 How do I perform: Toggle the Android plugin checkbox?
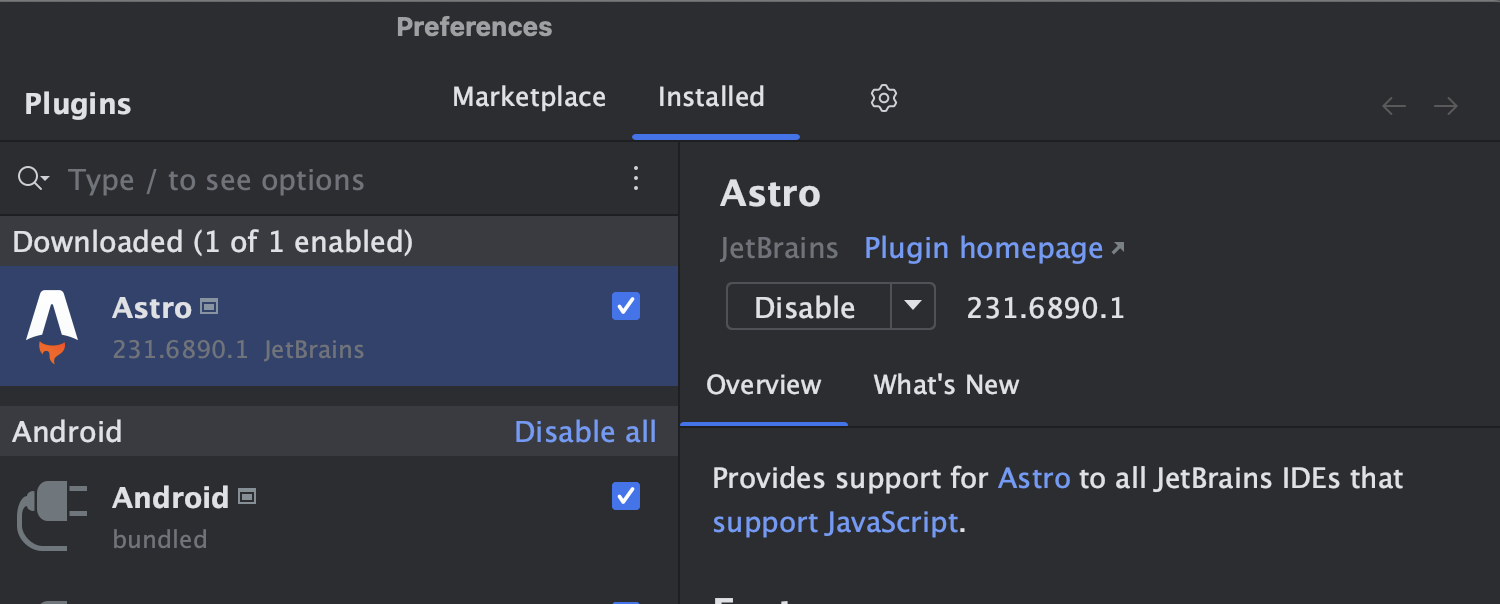tap(626, 496)
